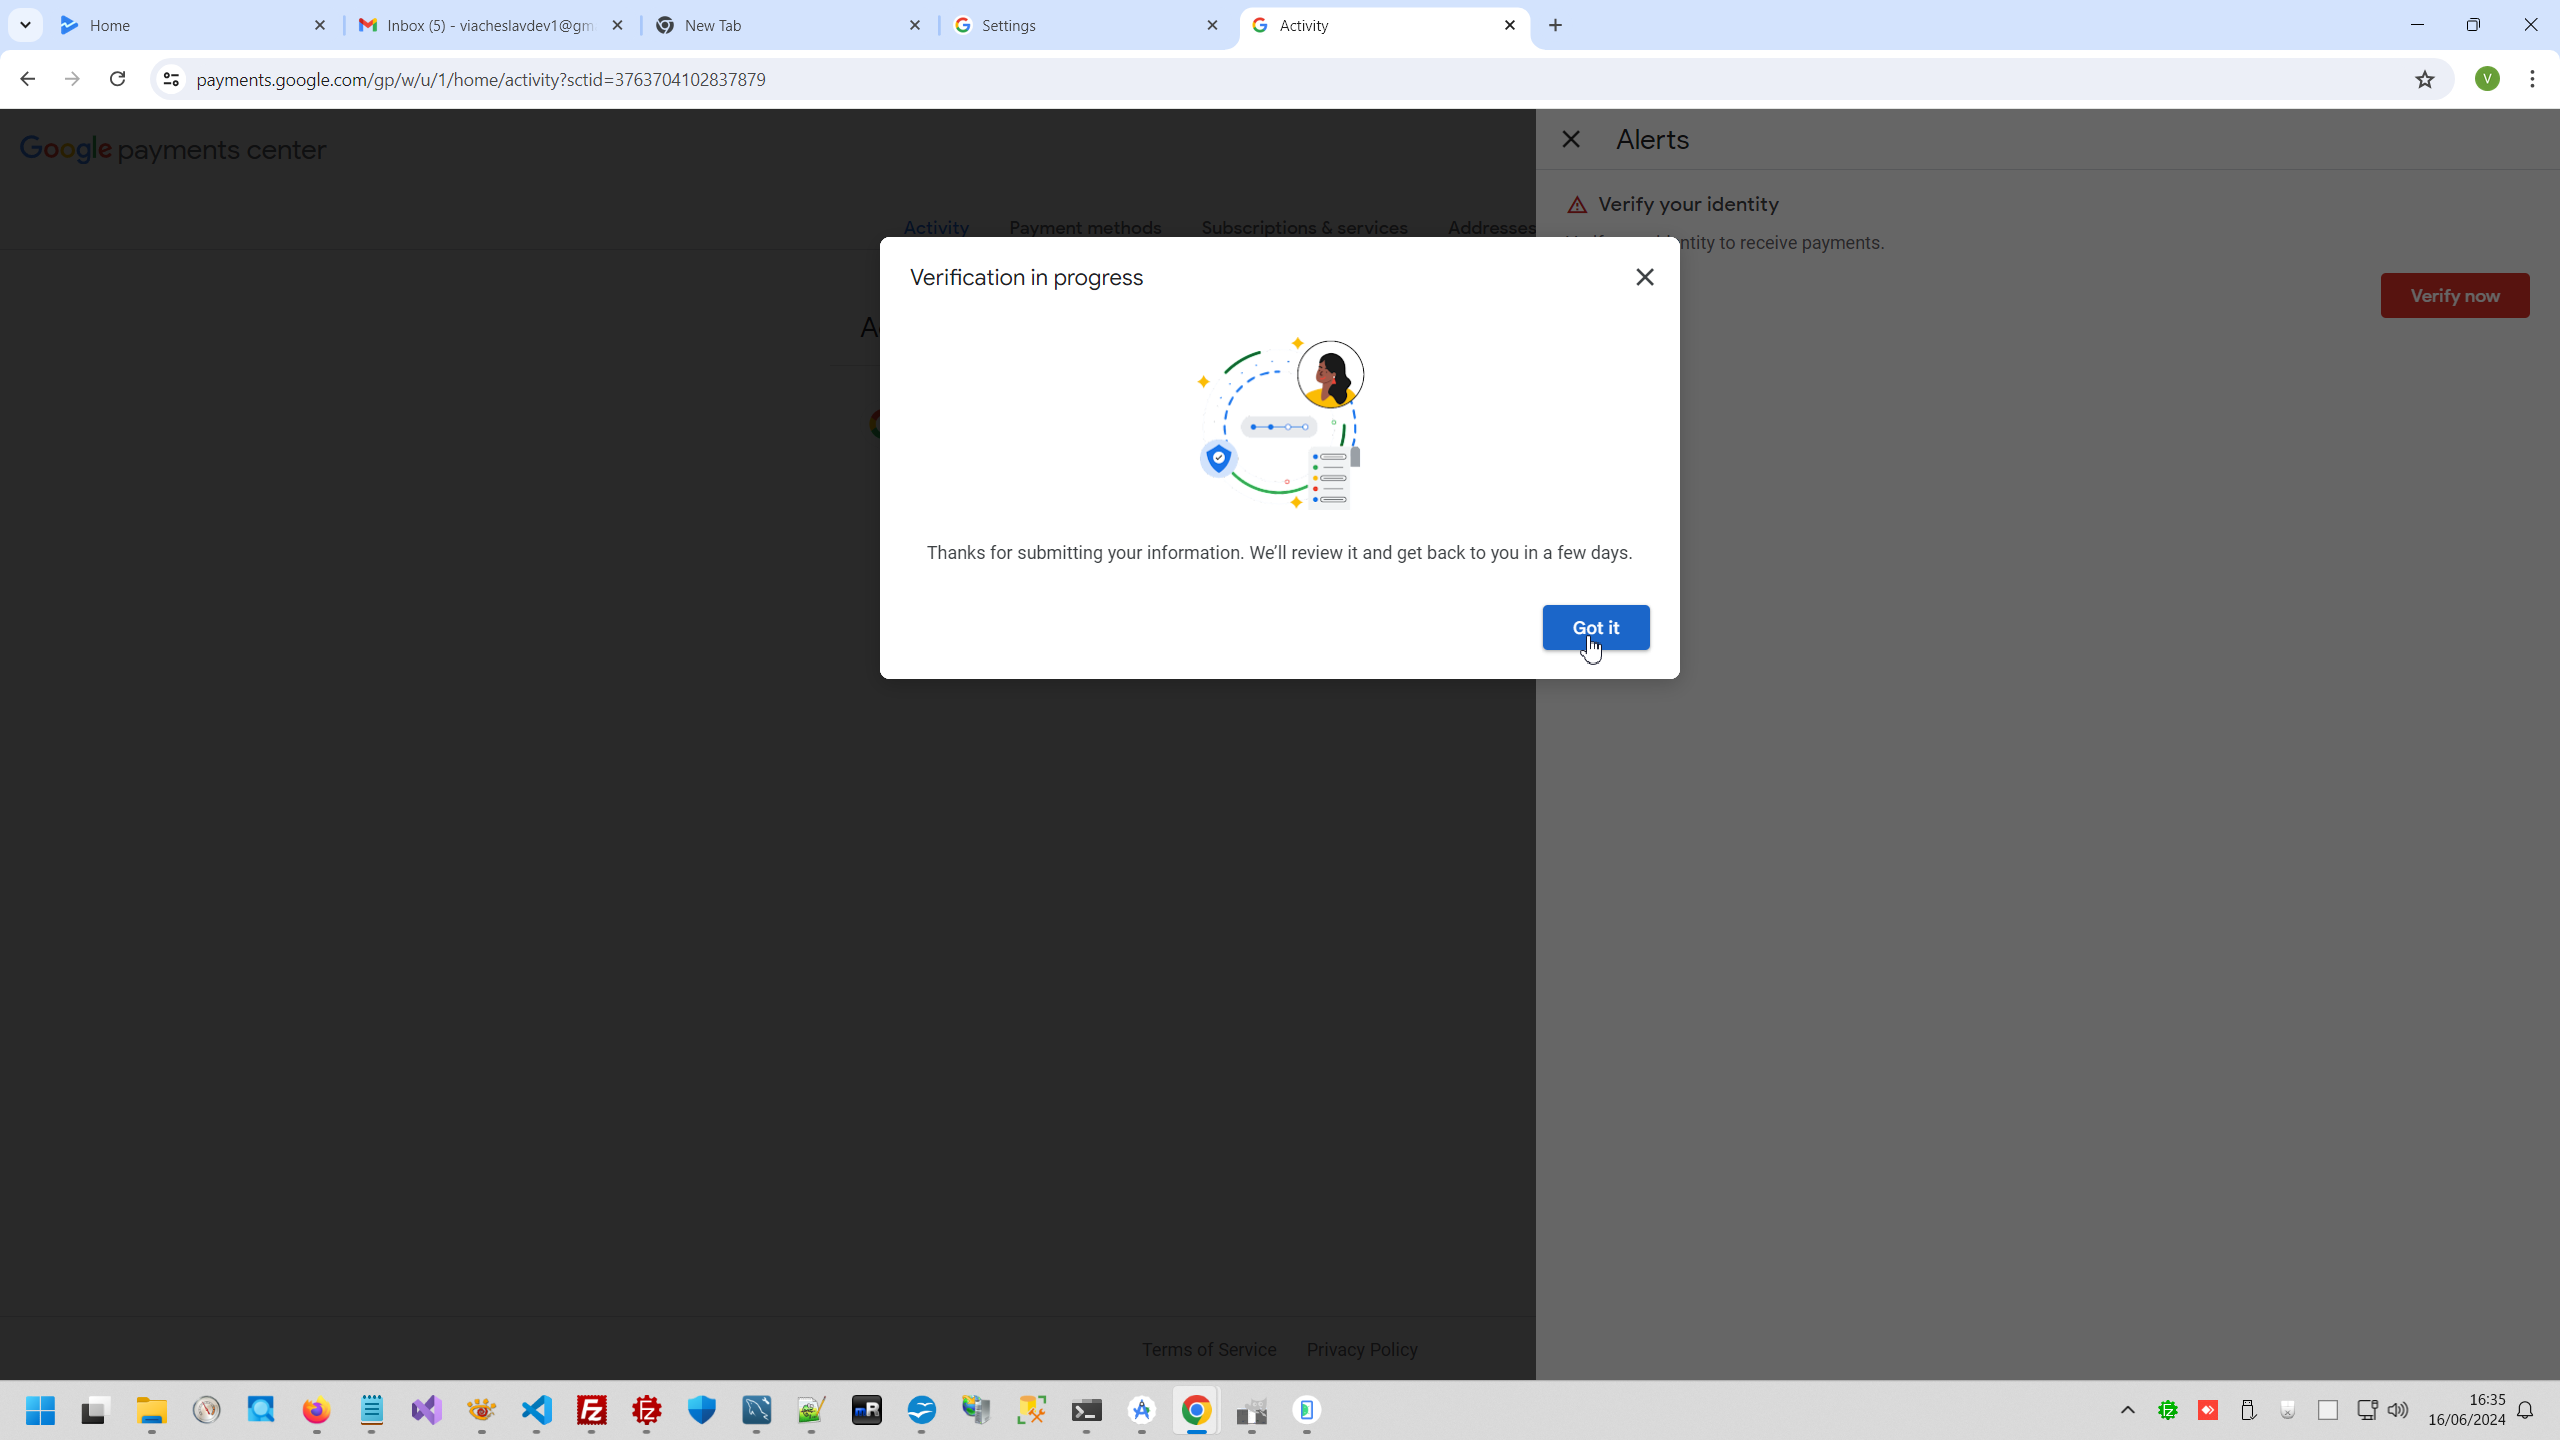Viewport: 2560px width, 1440px height.
Task: Open a new browser tab
Action: pos(1555,25)
